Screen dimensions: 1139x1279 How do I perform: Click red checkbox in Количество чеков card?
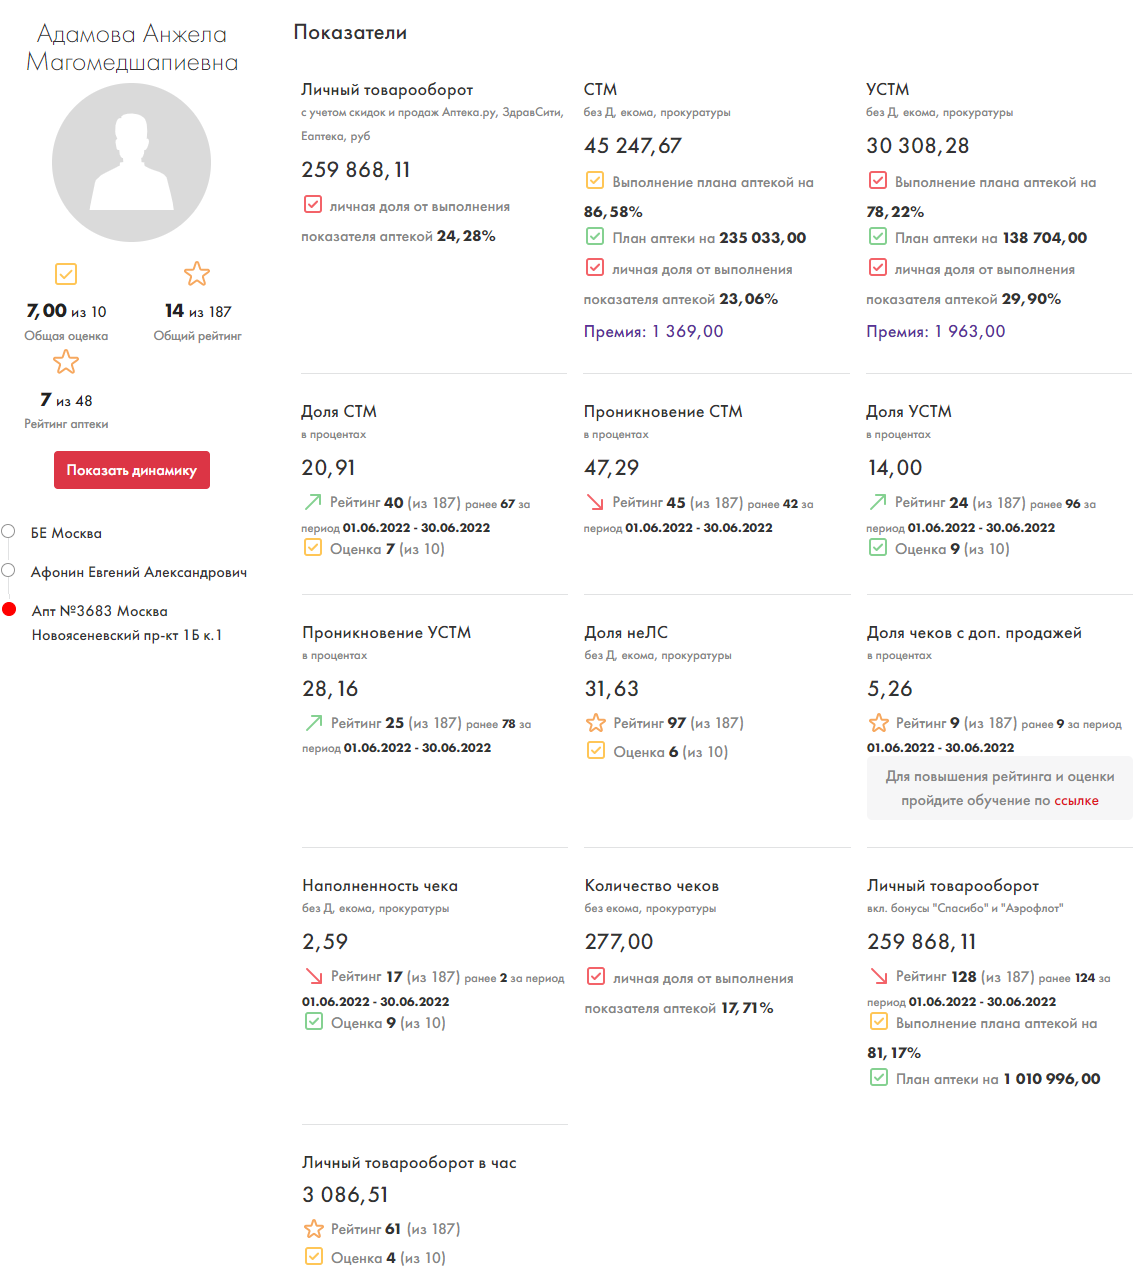tap(596, 977)
